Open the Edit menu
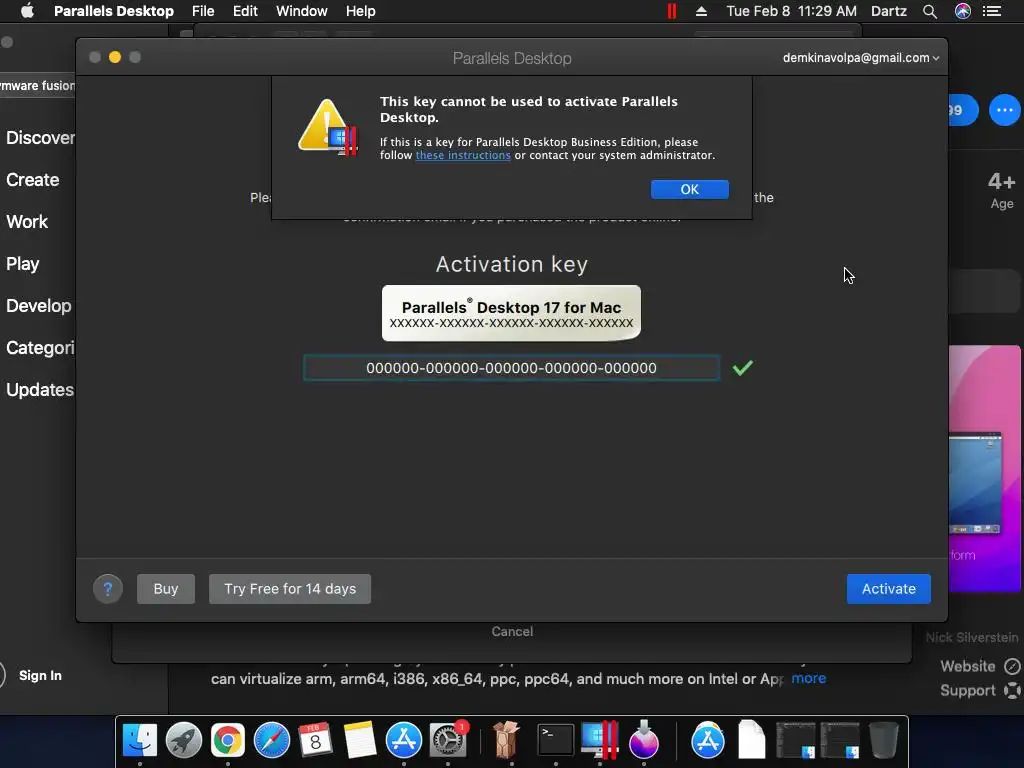 pyautogui.click(x=245, y=11)
